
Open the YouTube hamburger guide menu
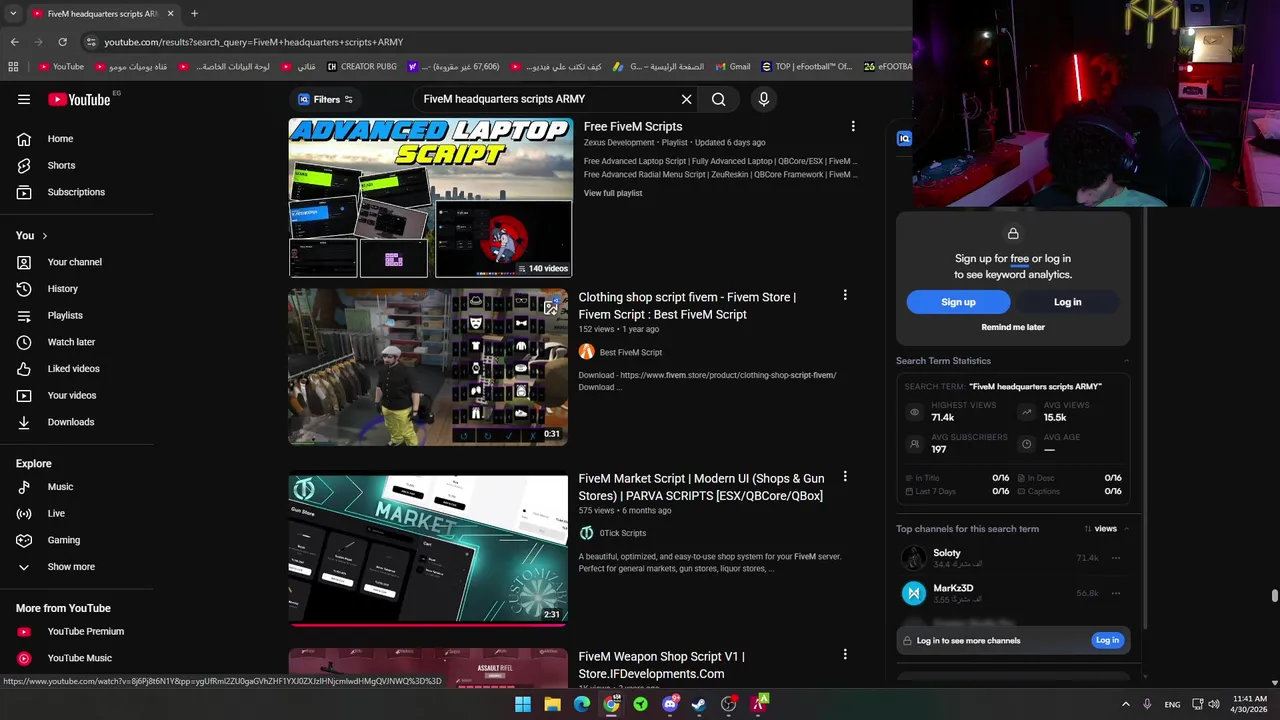click(24, 99)
